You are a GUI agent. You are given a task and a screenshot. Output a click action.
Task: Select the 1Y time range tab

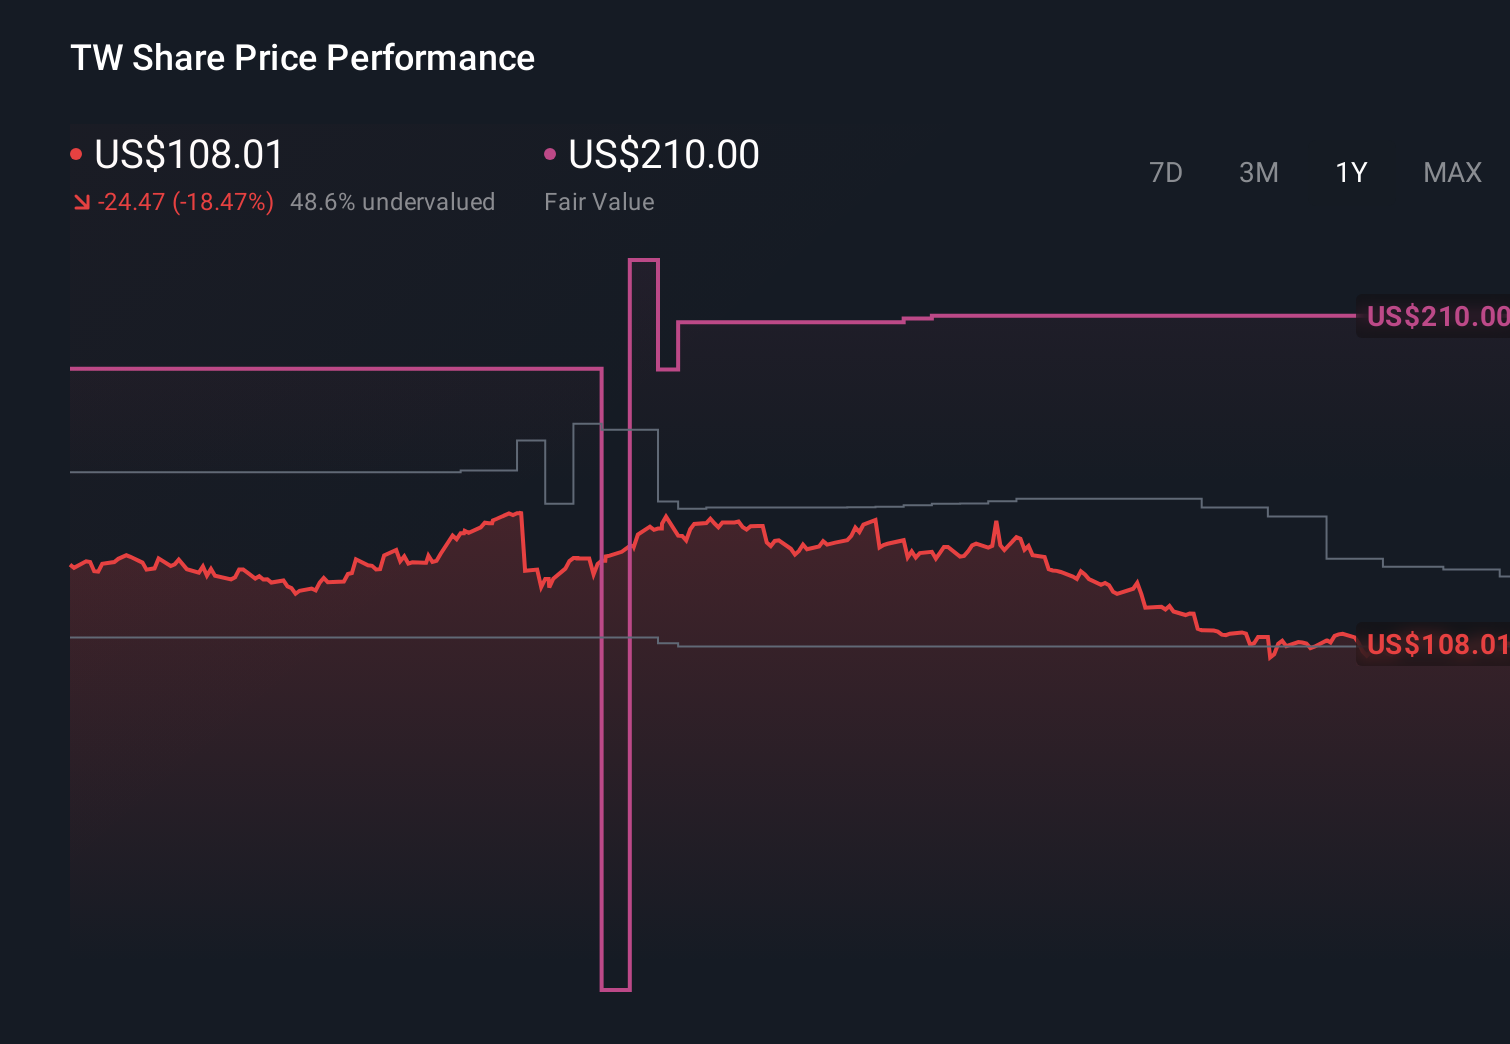(x=1350, y=172)
